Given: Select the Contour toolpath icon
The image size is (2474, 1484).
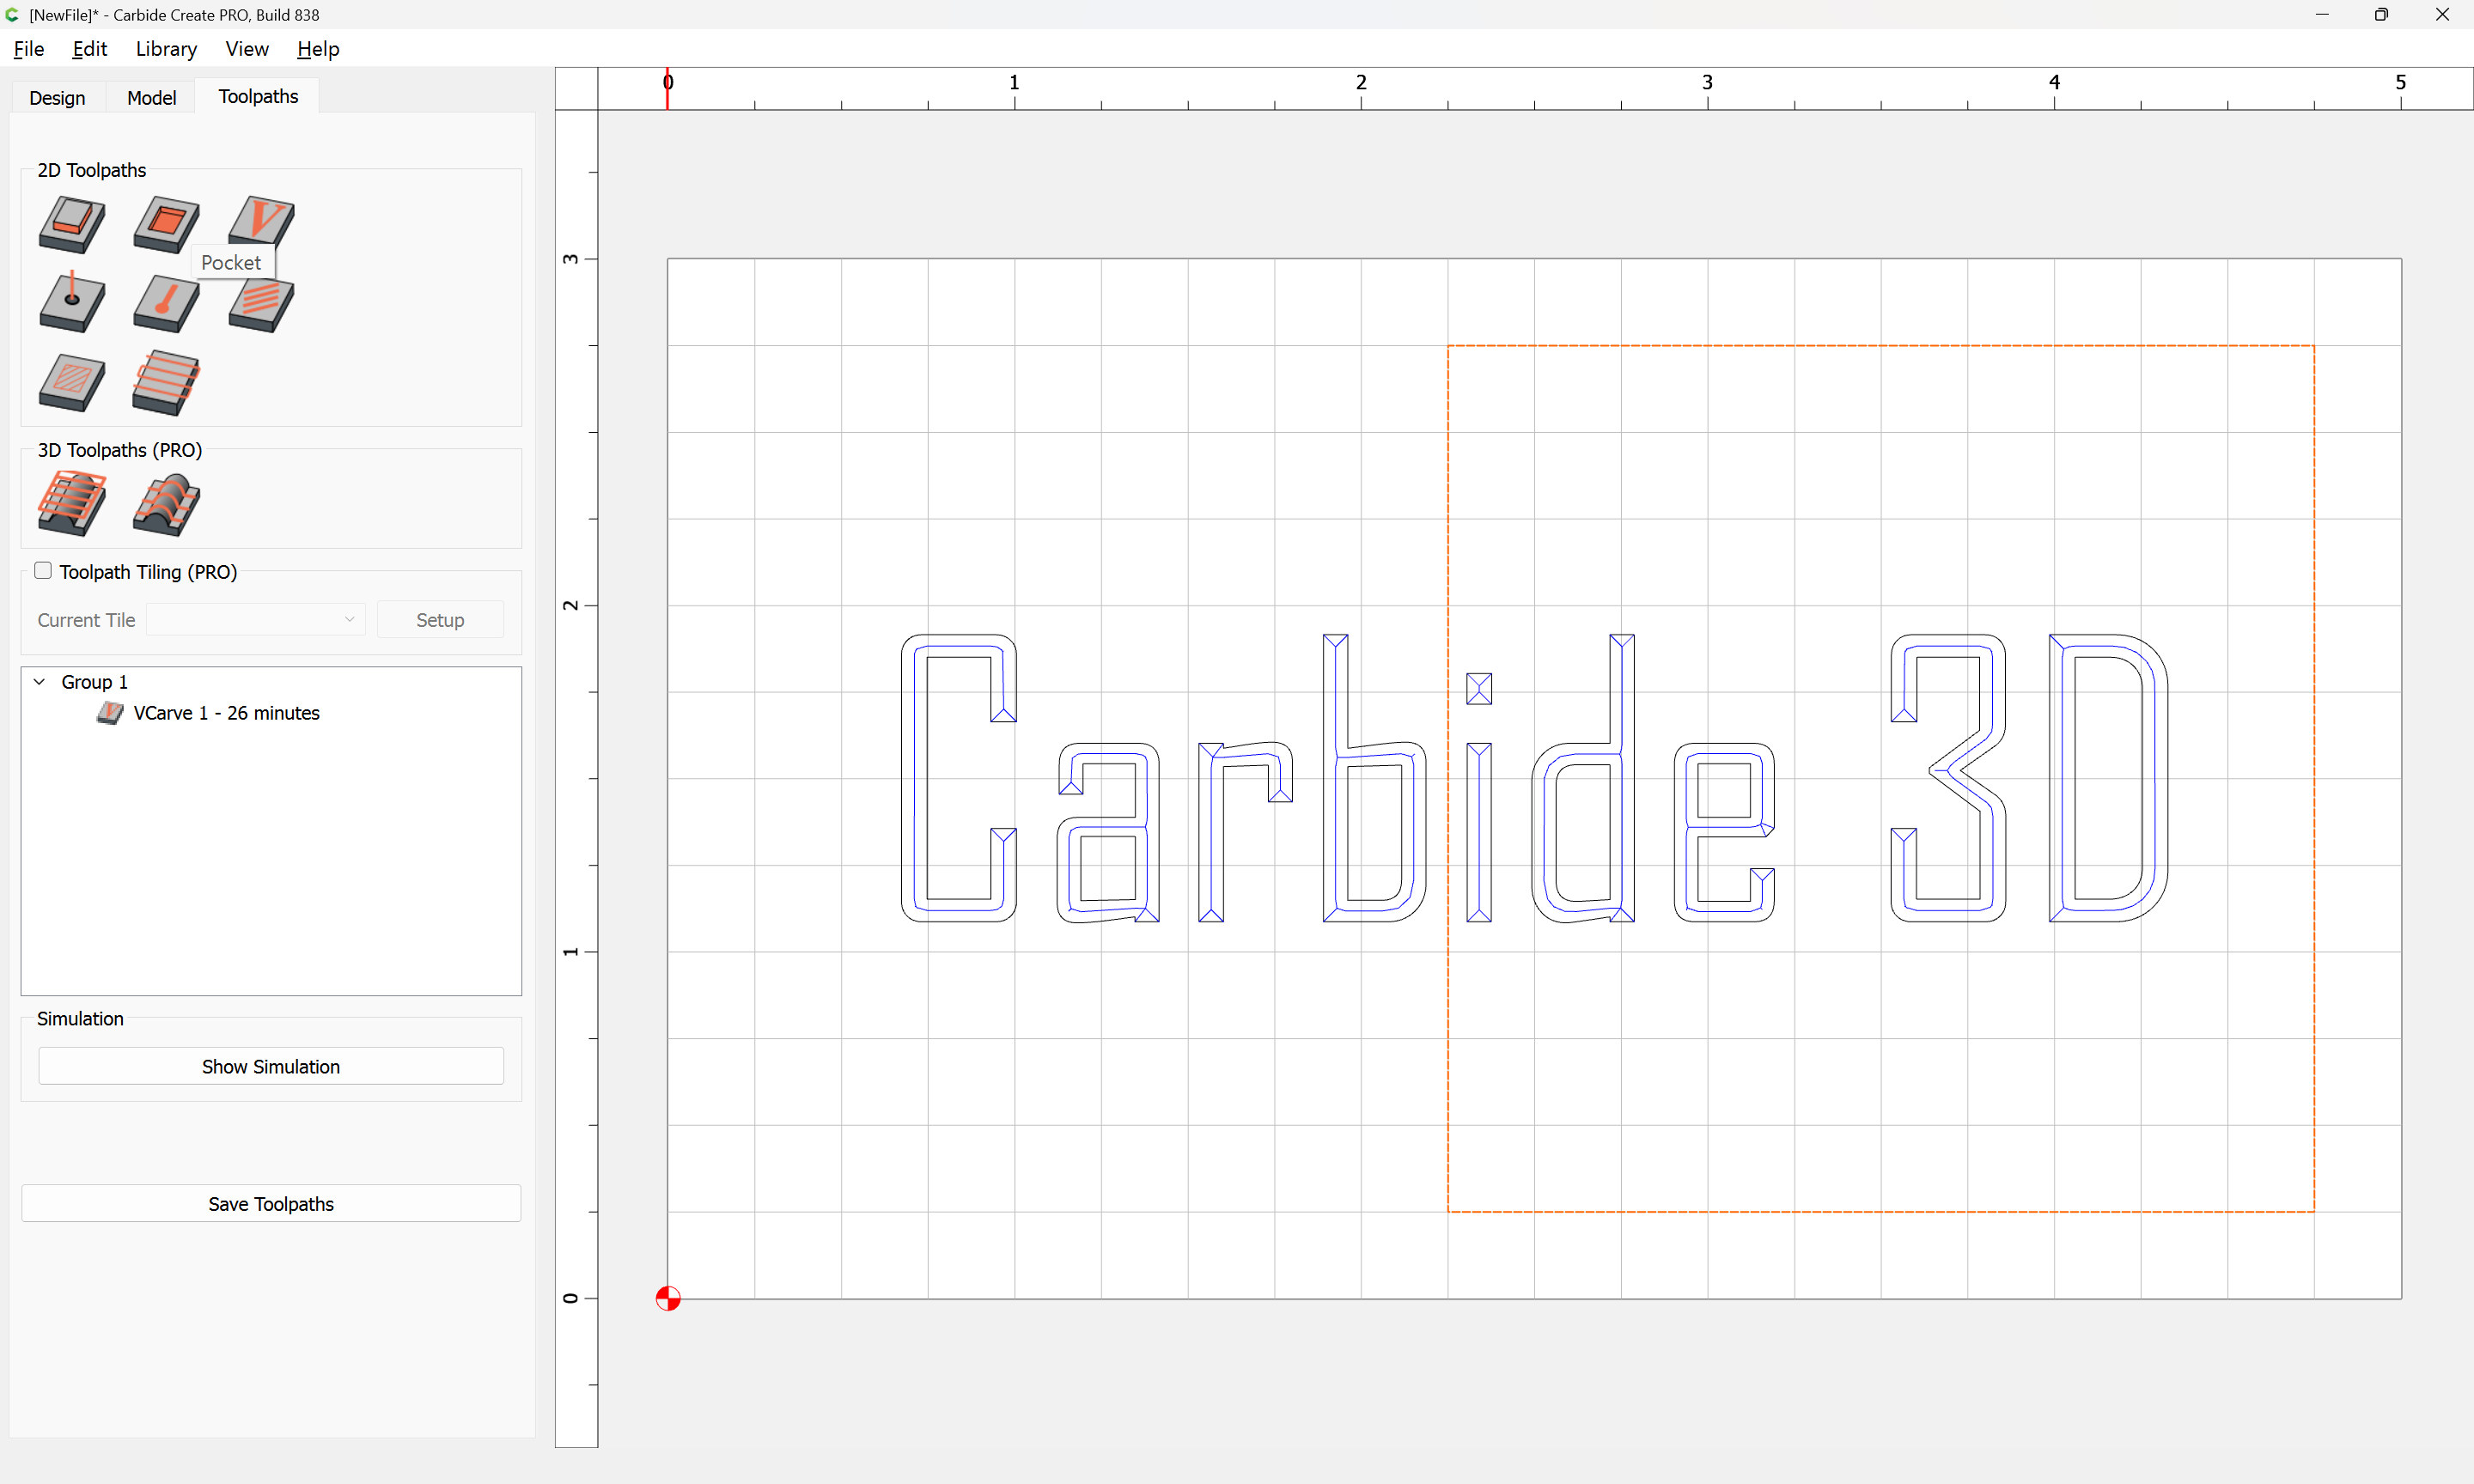Looking at the screenshot, I should click(71, 222).
